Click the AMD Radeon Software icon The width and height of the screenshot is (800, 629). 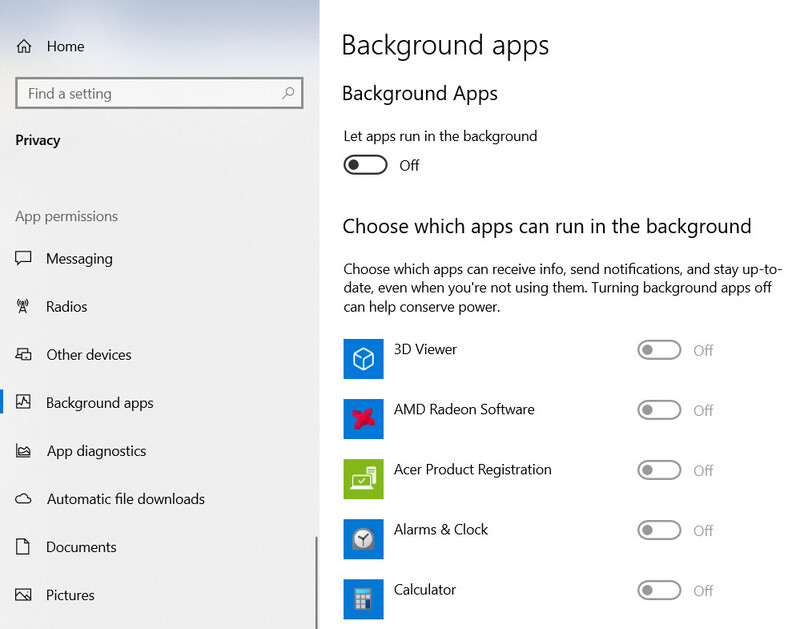coord(363,419)
